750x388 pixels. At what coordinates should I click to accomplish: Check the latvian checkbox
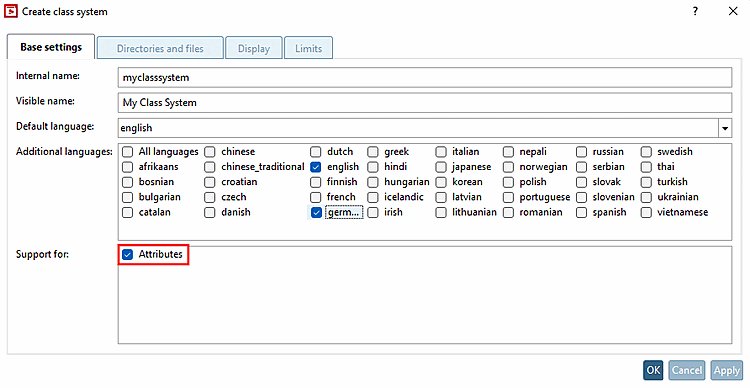coord(441,197)
